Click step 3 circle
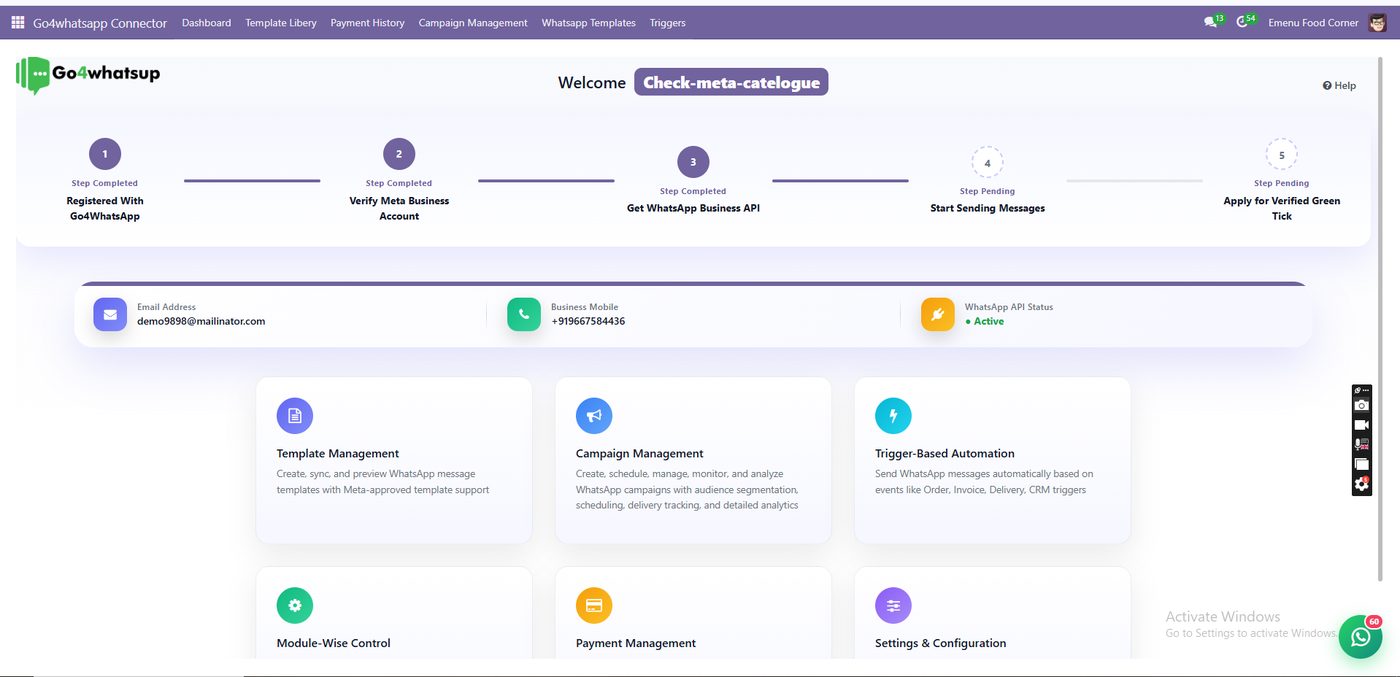The image size is (1400, 677). tap(693, 162)
